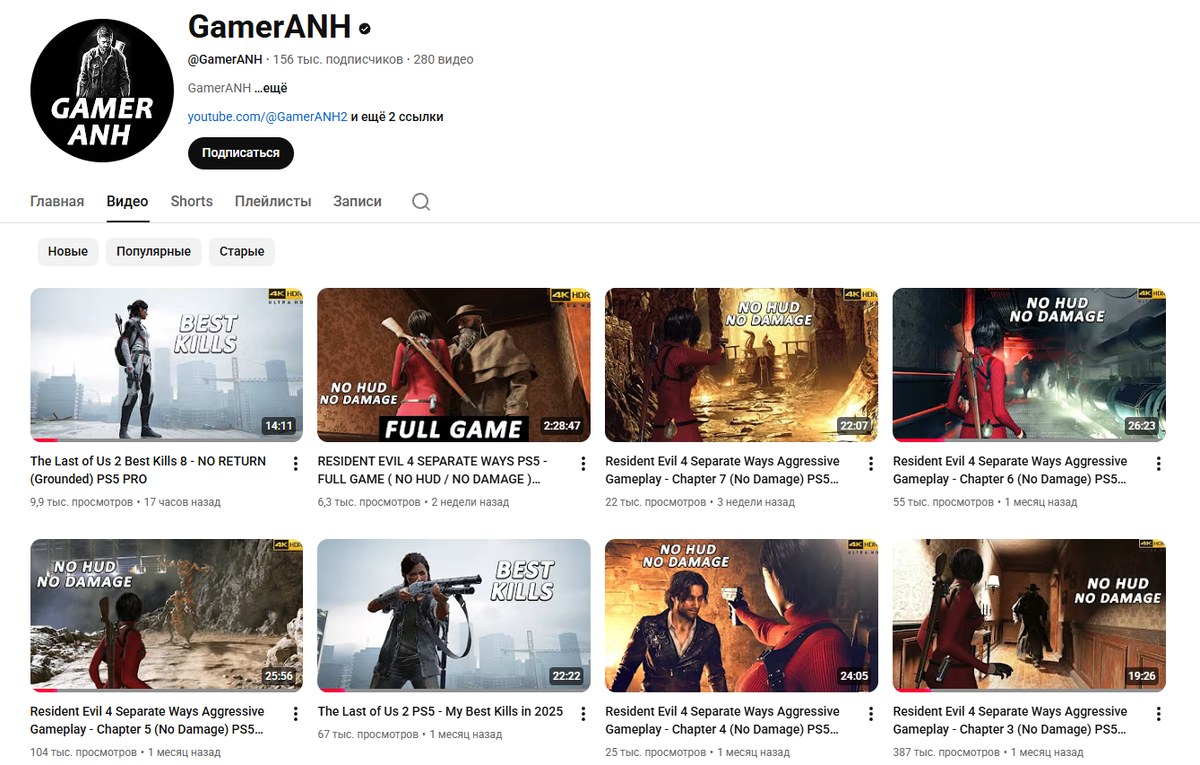Open the Shorts tab
The height and width of the screenshot is (765, 1200).
point(191,201)
